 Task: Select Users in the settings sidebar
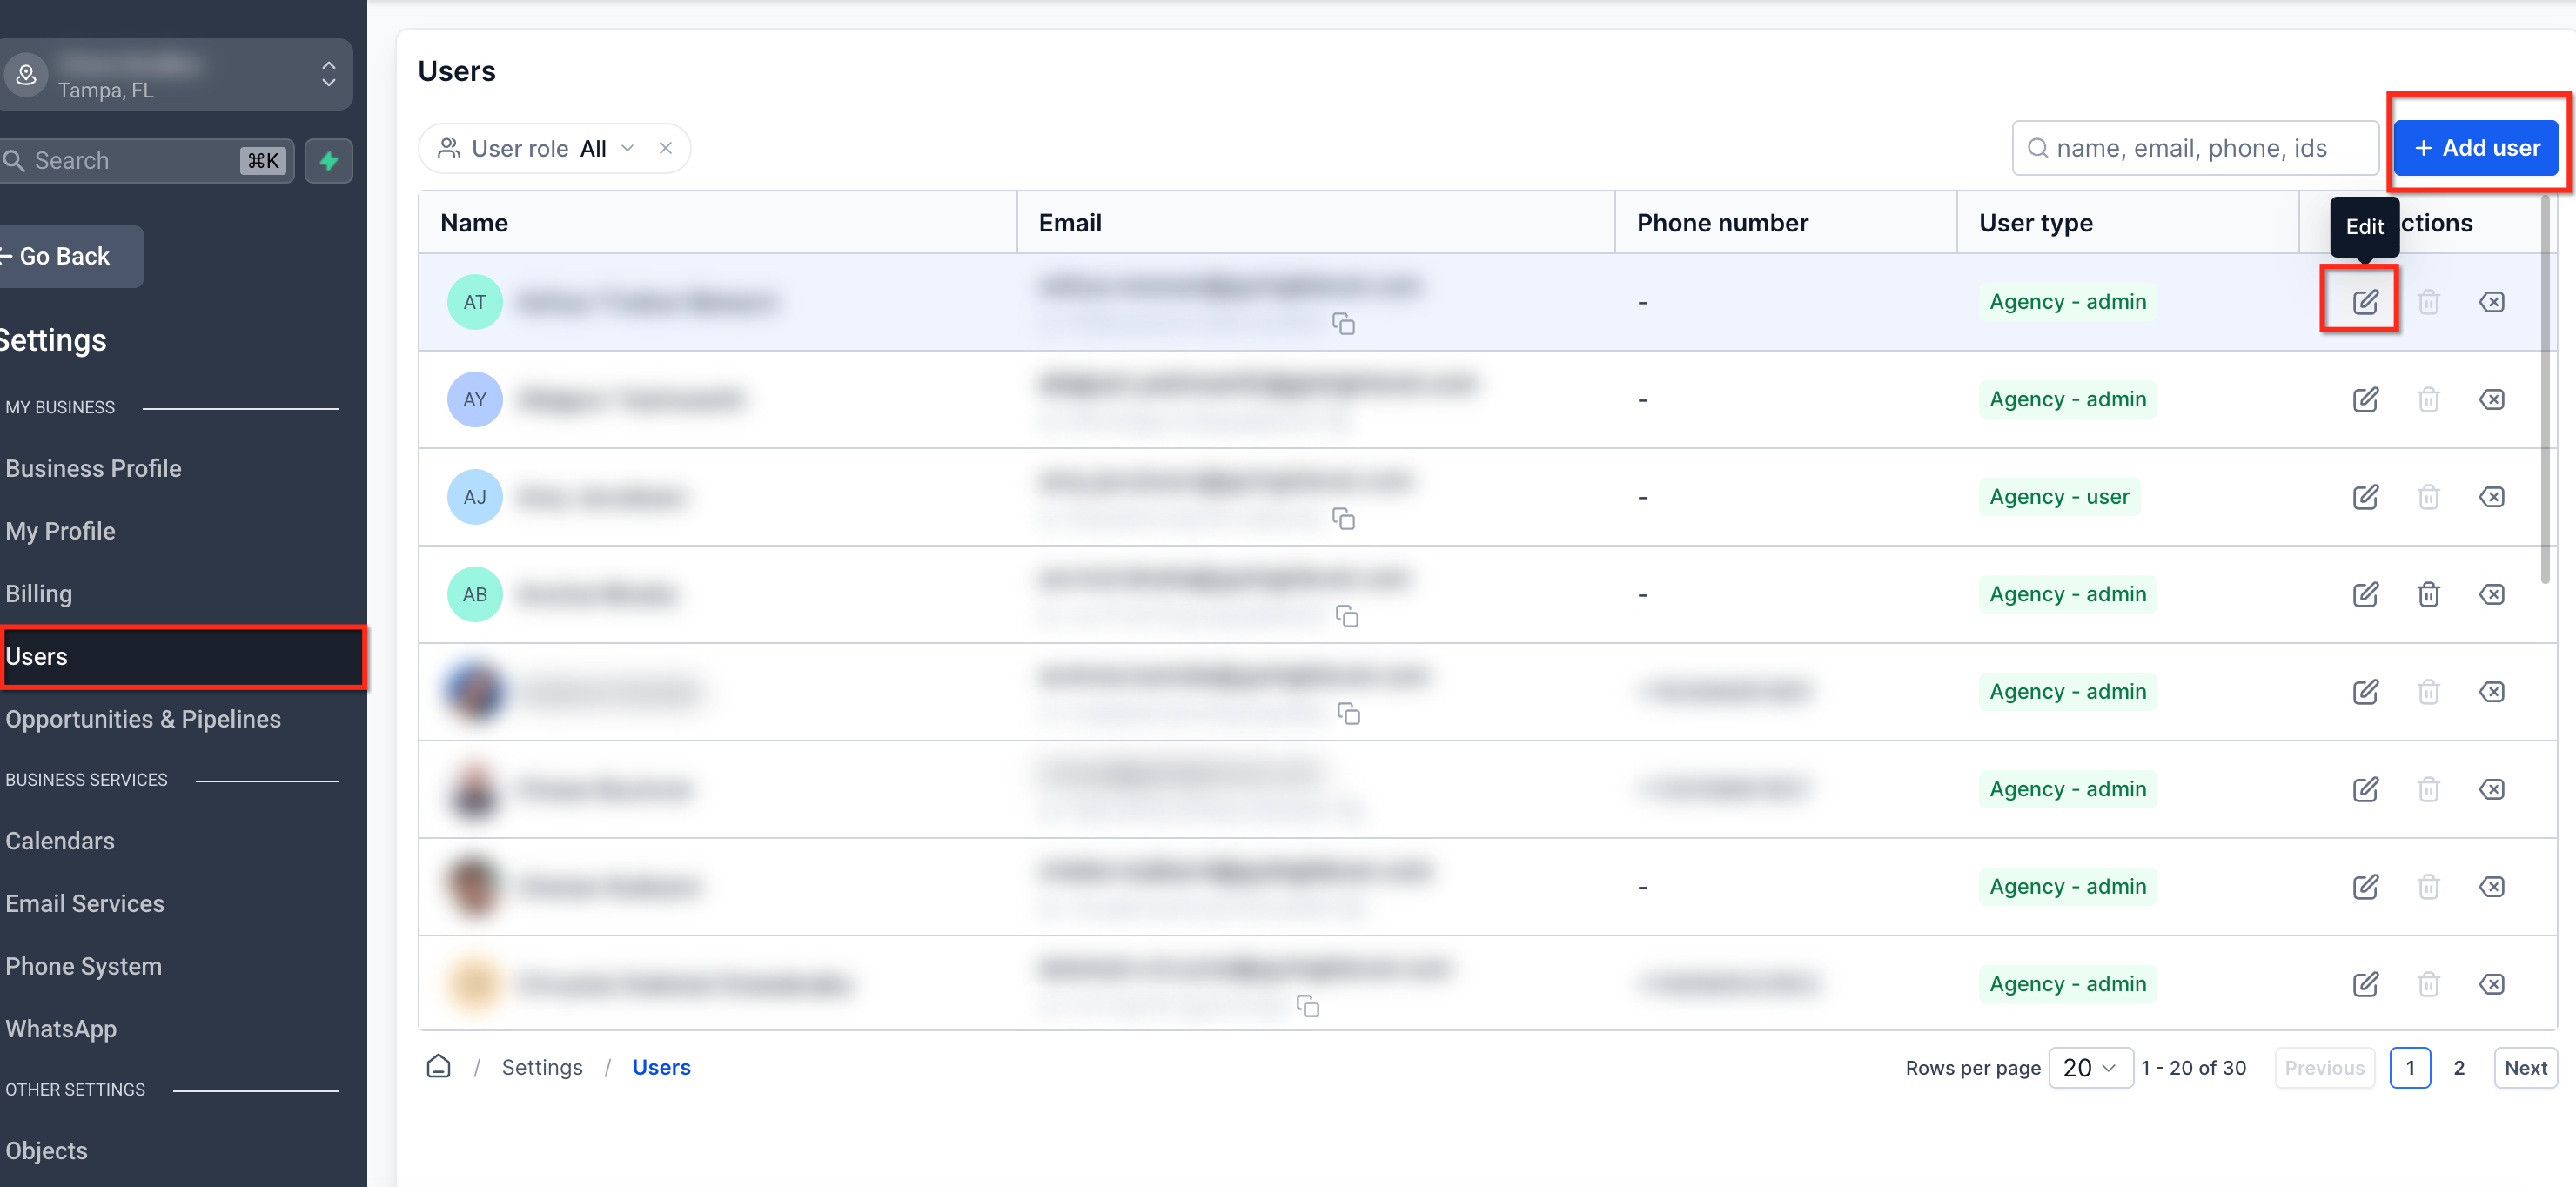click(x=183, y=656)
